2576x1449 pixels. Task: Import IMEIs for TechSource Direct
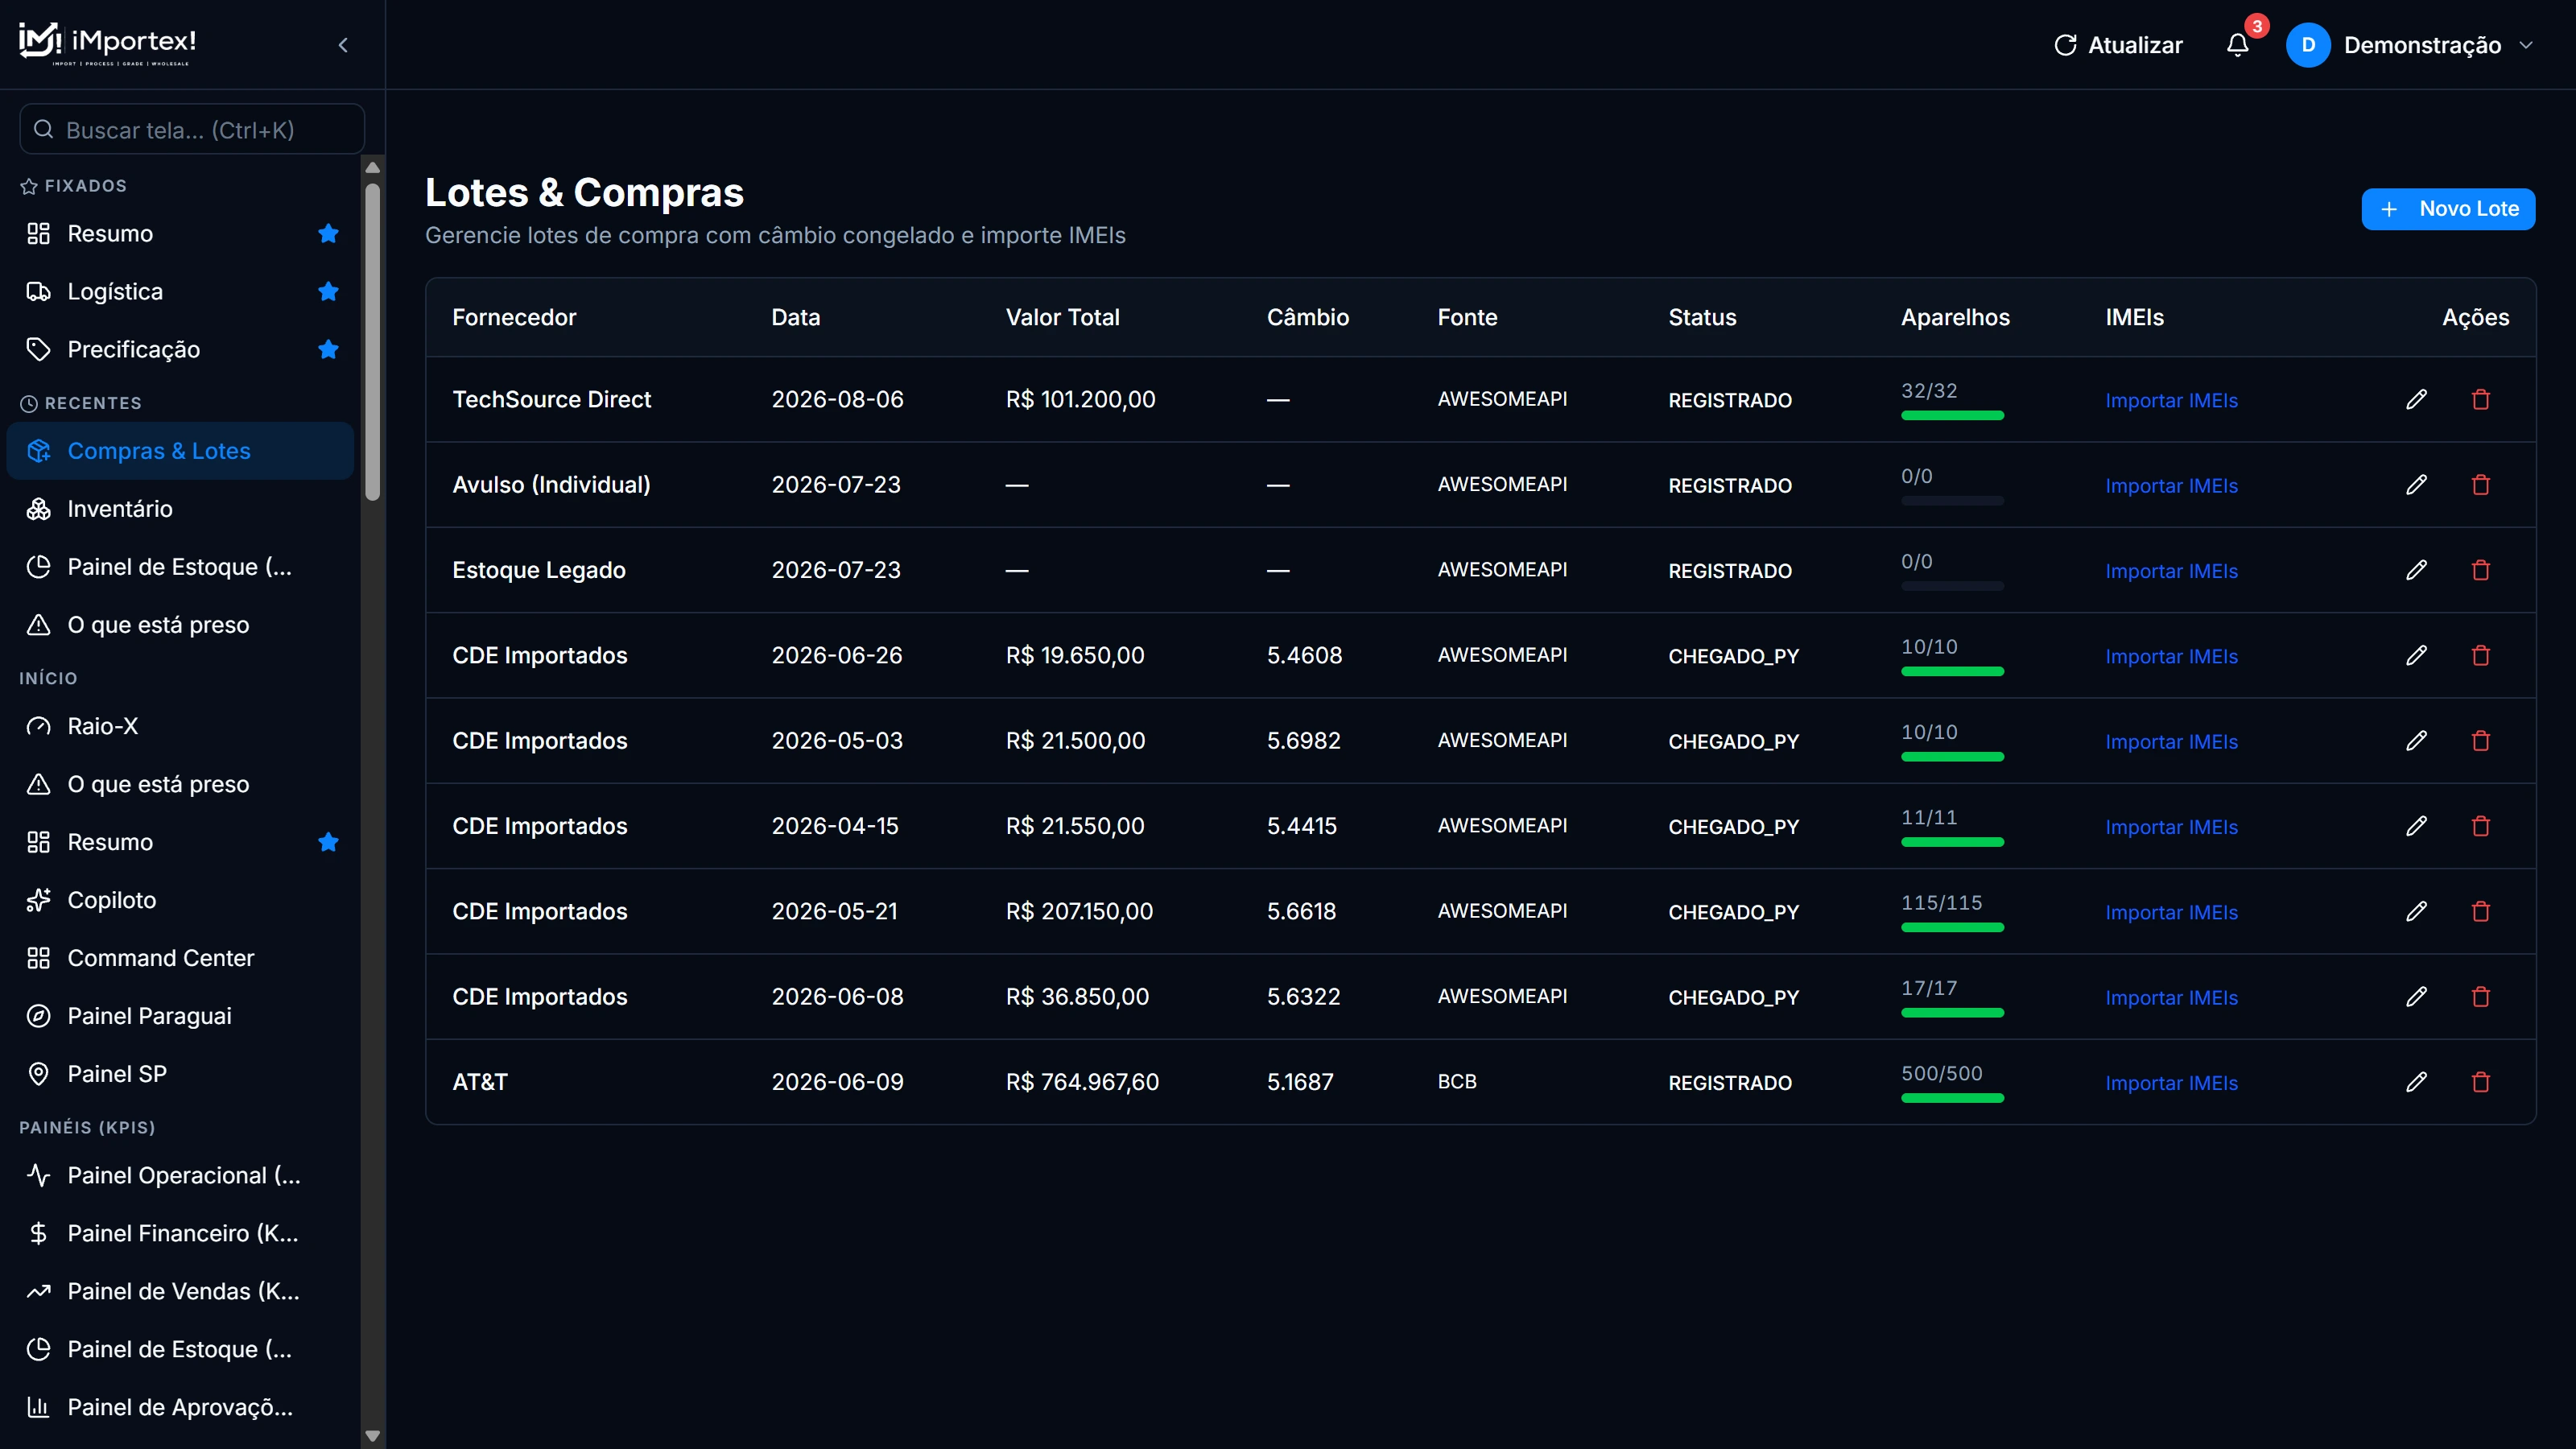[x=2171, y=400]
